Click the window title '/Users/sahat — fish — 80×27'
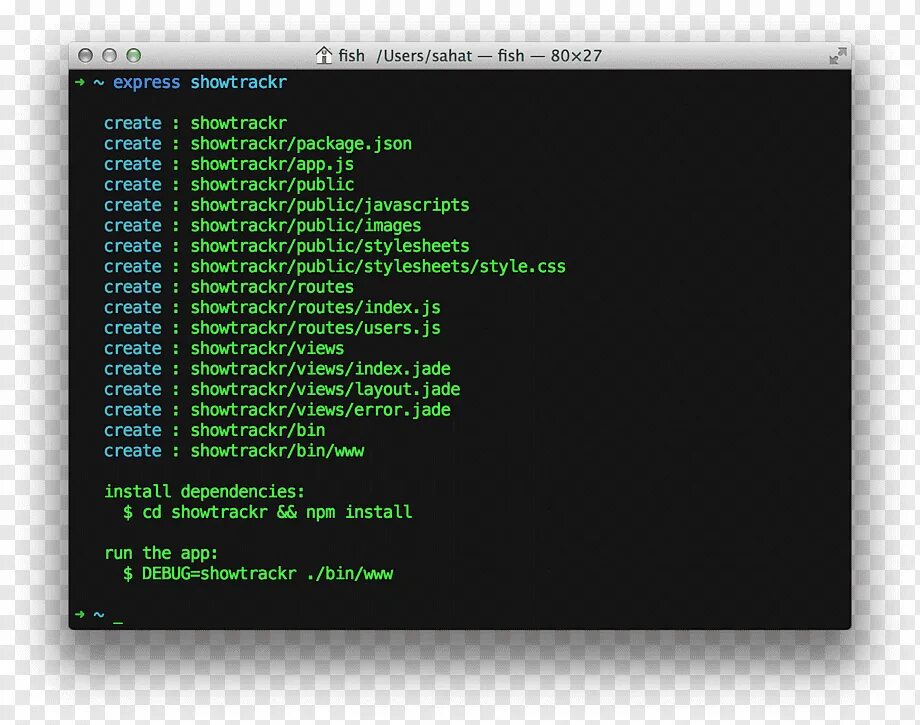Screen dimensions: 920x725 pos(489,56)
